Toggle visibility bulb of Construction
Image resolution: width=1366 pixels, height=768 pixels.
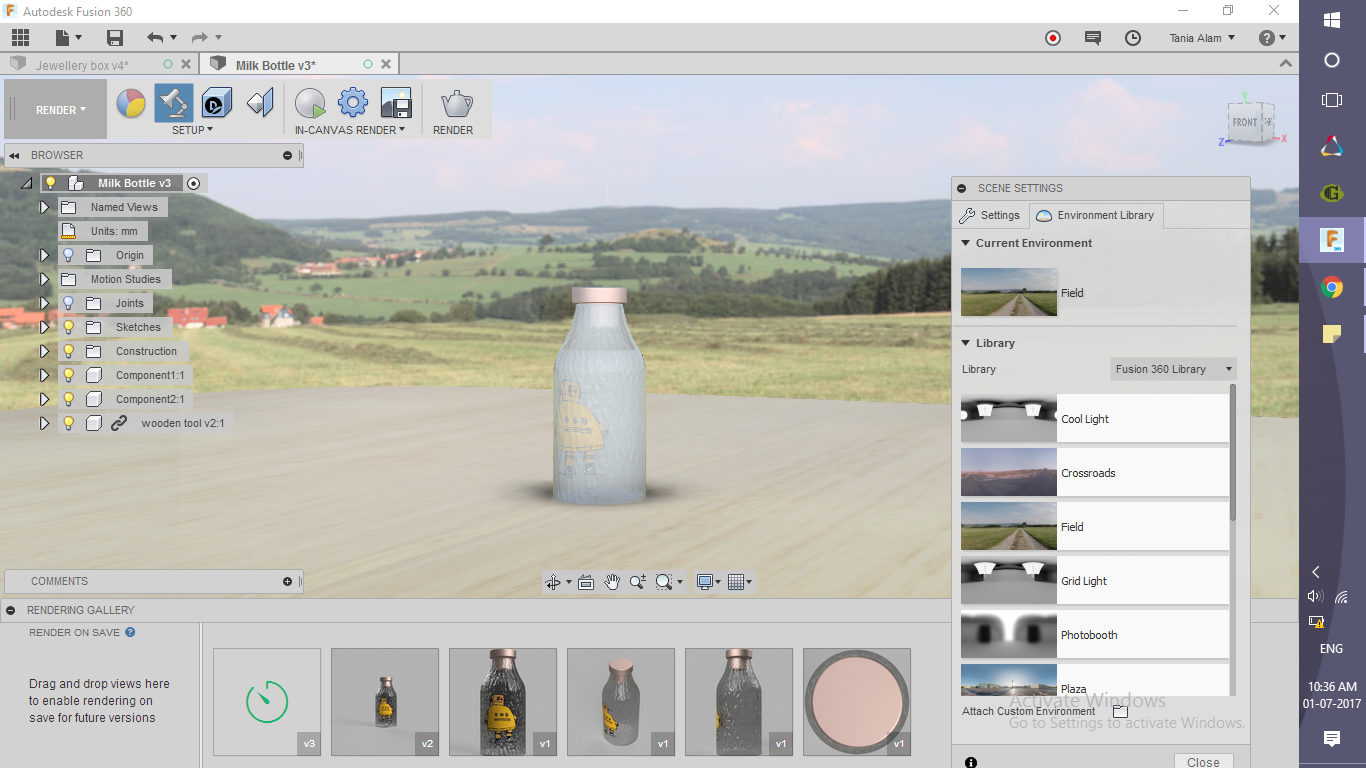pos(69,351)
